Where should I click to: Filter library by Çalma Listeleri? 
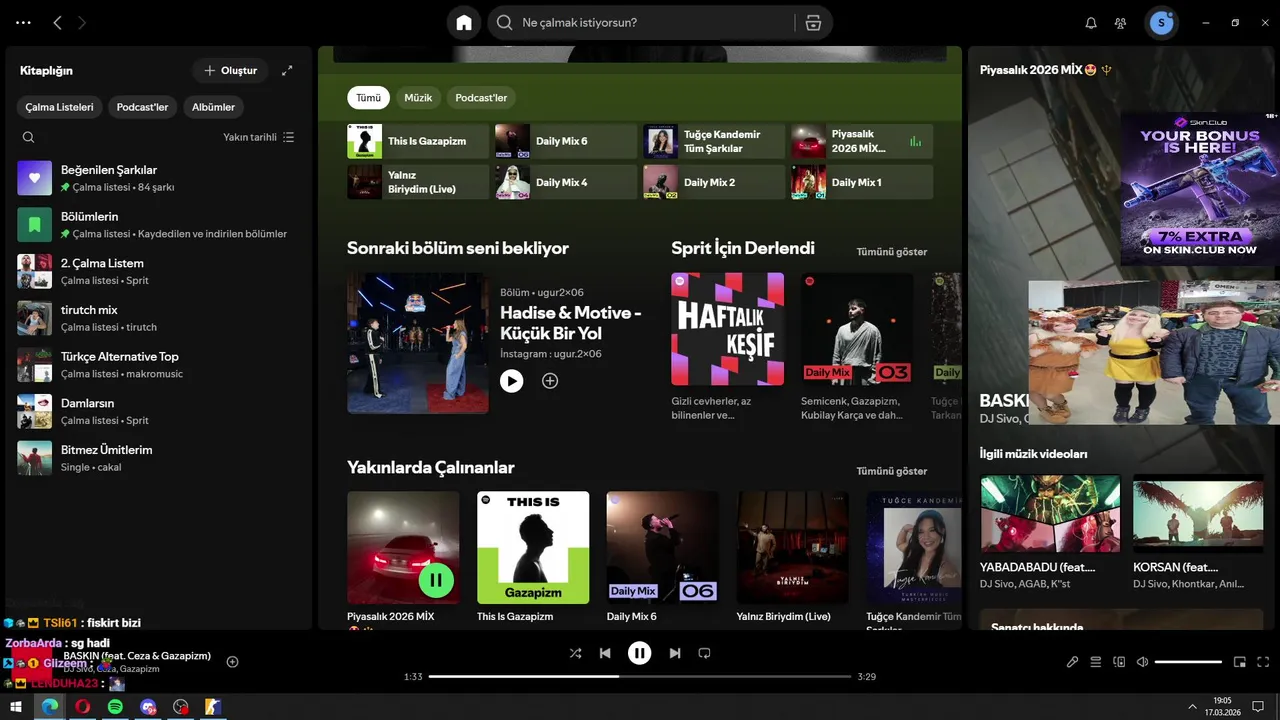pyautogui.click(x=59, y=107)
